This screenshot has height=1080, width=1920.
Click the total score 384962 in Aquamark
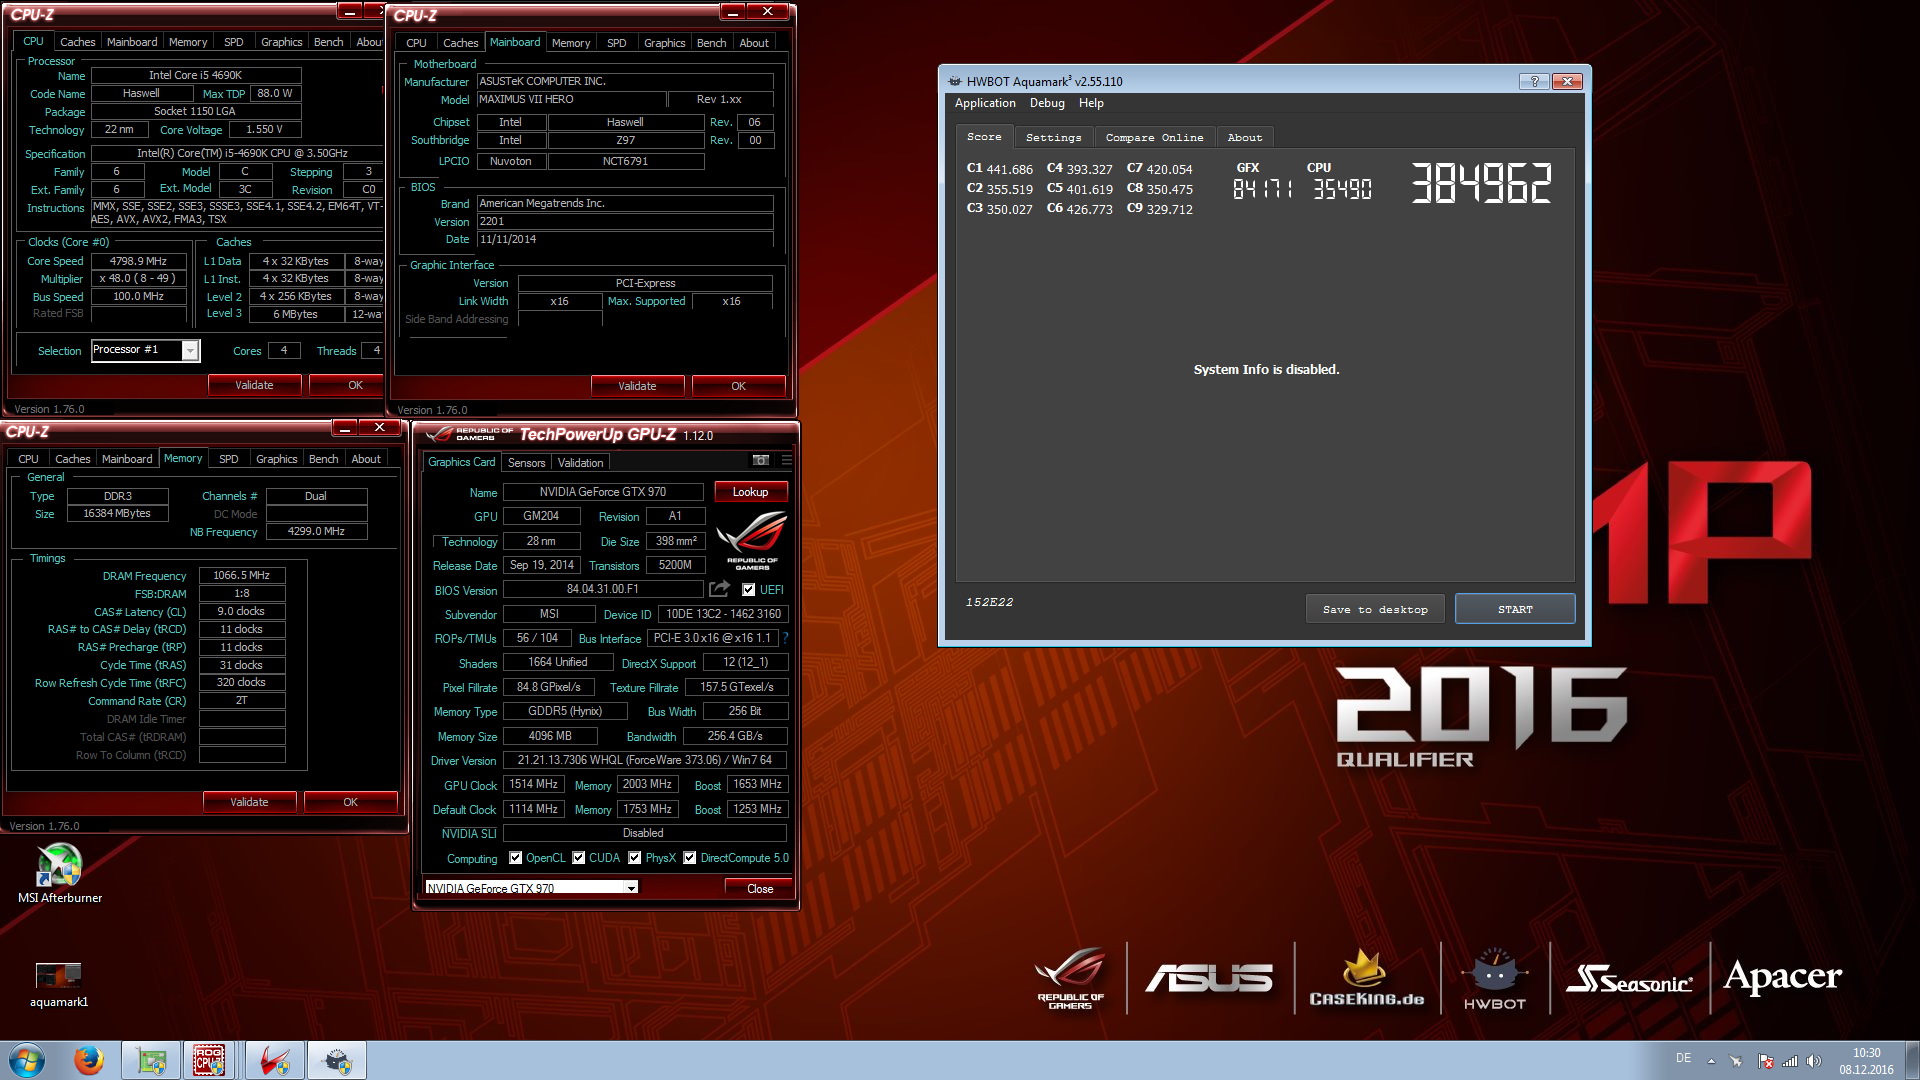[1481, 184]
